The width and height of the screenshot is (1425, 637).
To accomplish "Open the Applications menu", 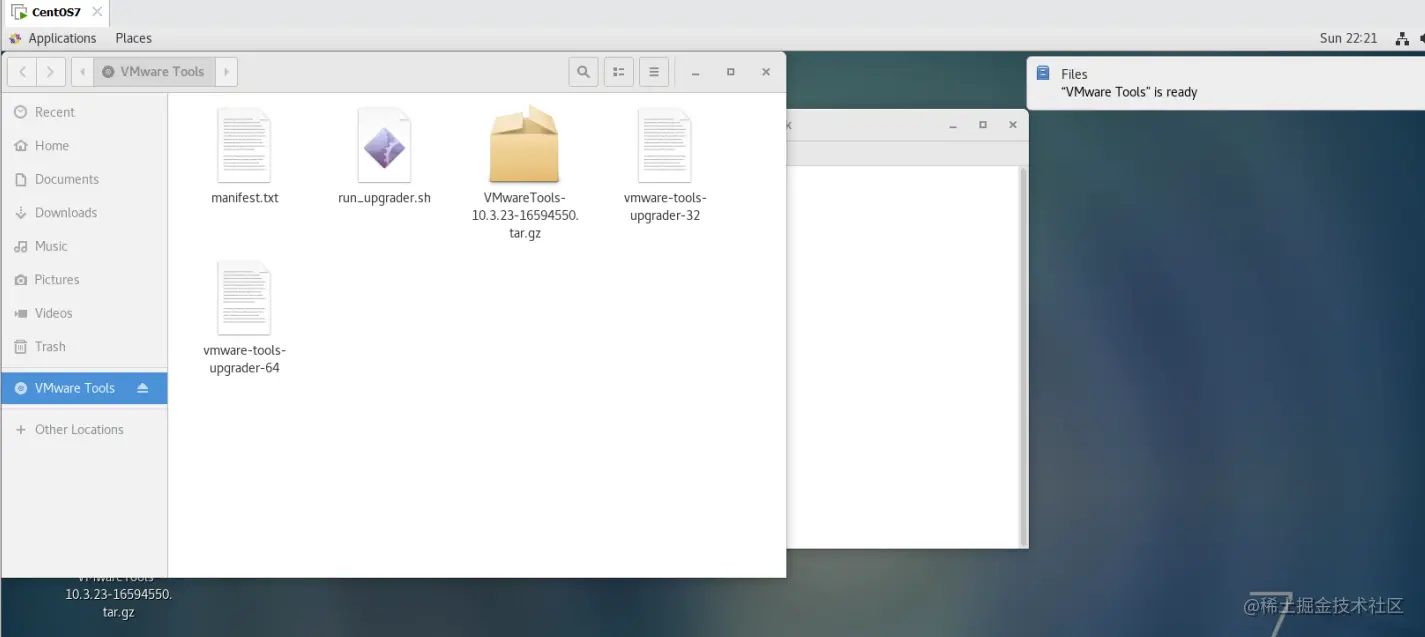I will coord(62,38).
